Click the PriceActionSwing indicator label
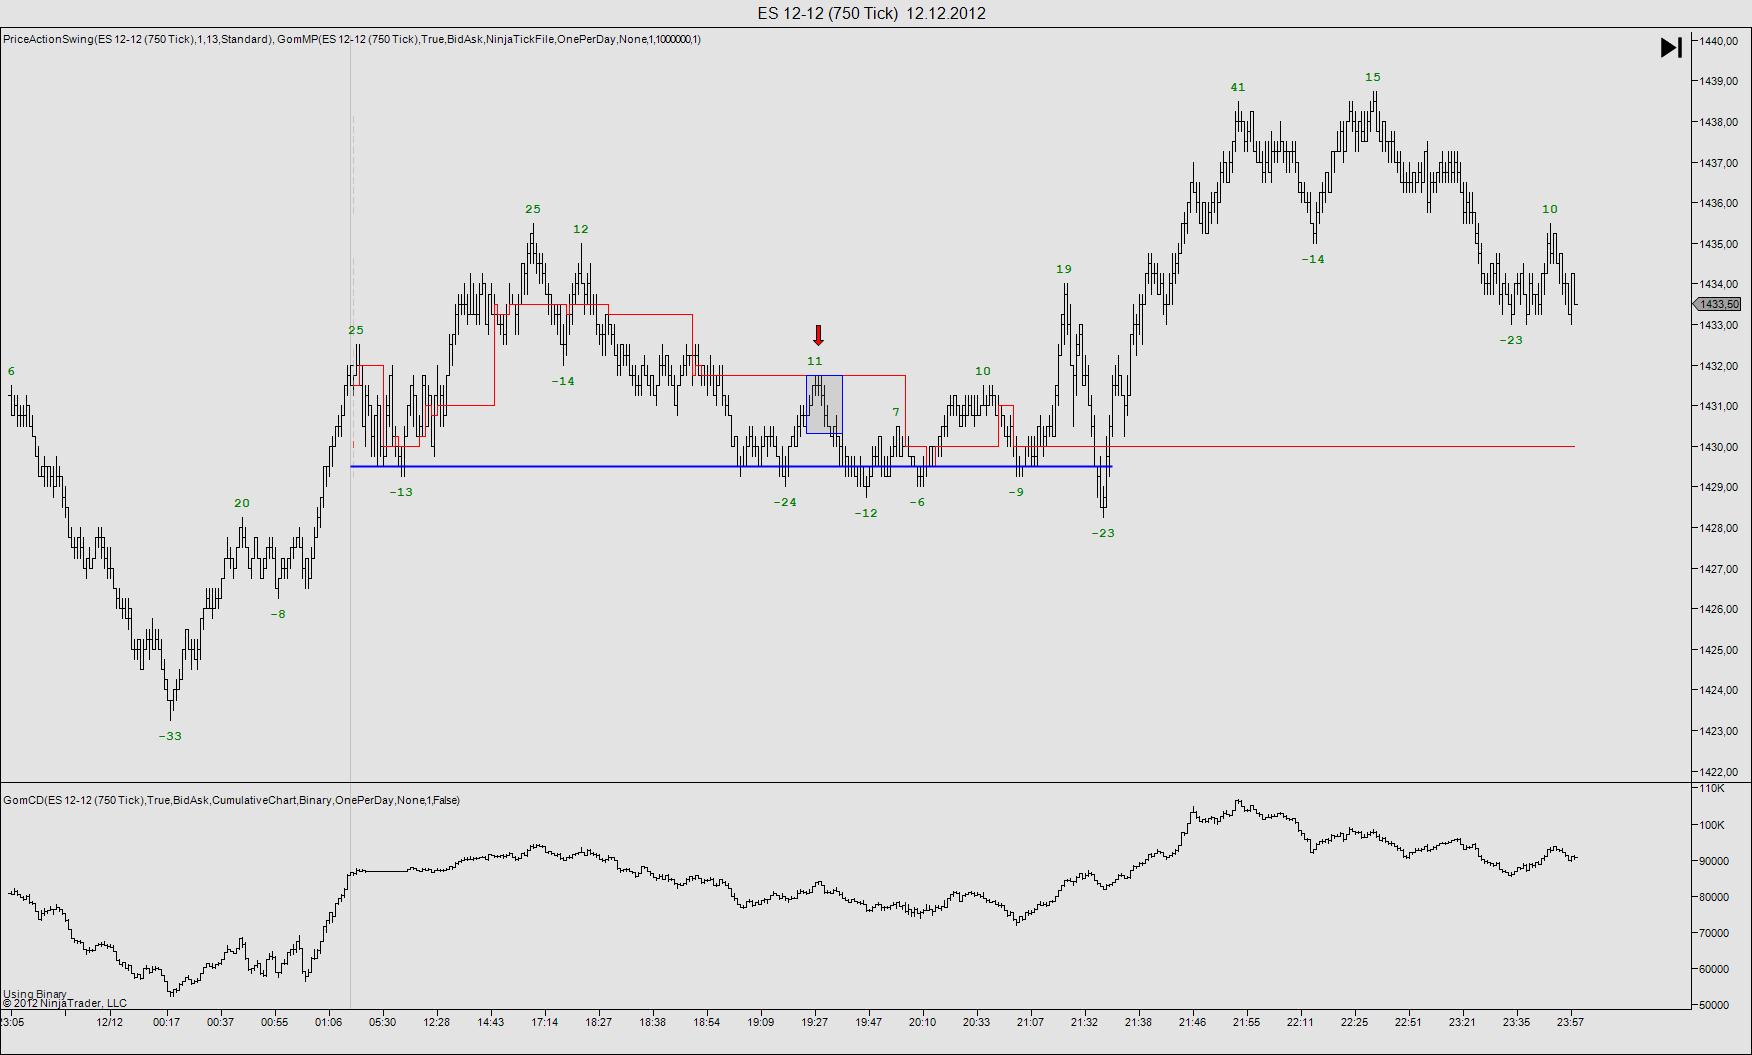The width and height of the screenshot is (1752, 1055). click(138, 39)
